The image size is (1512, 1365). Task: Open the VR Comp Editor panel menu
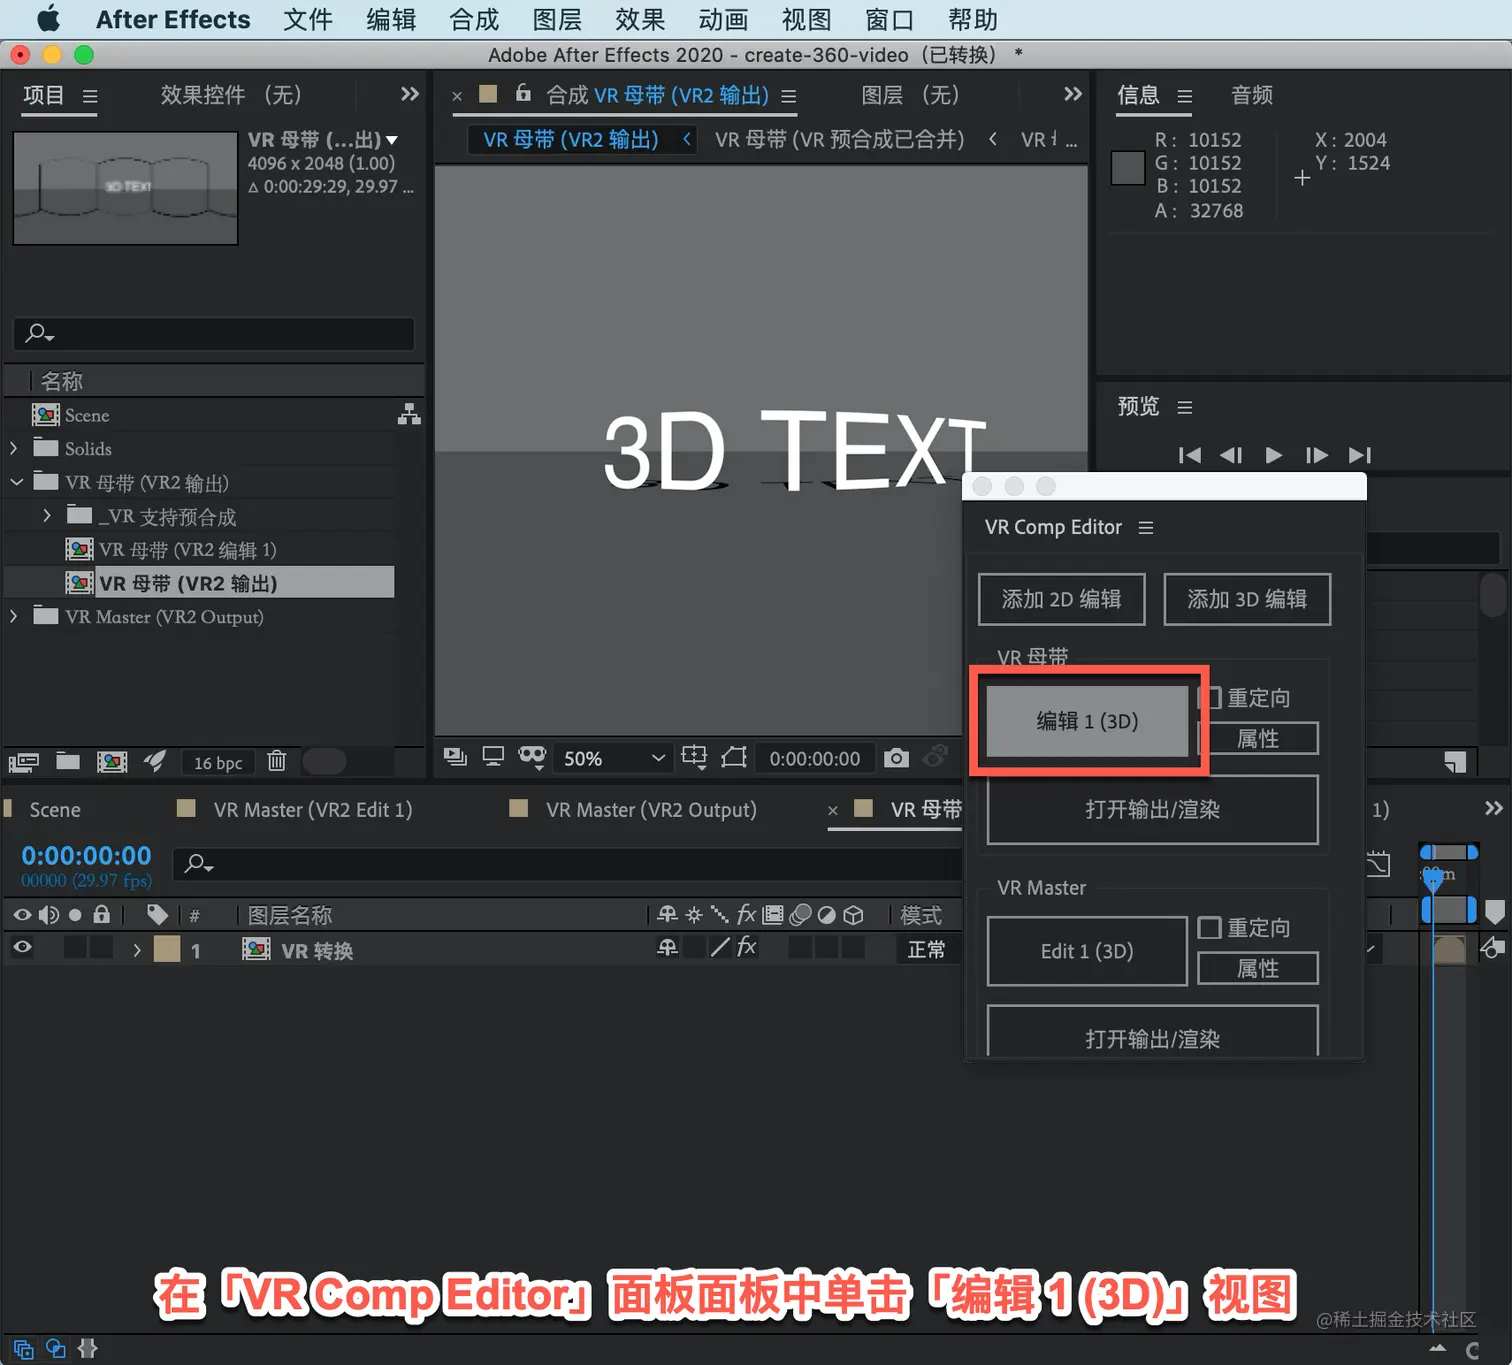[1146, 527]
